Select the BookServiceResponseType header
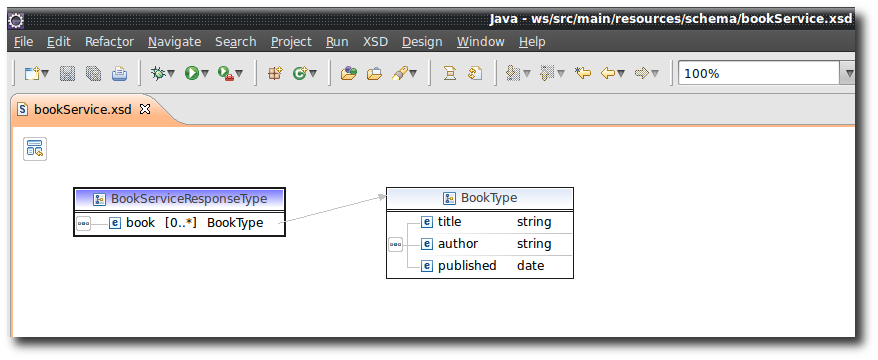This screenshot has height=360, width=878. [179, 199]
